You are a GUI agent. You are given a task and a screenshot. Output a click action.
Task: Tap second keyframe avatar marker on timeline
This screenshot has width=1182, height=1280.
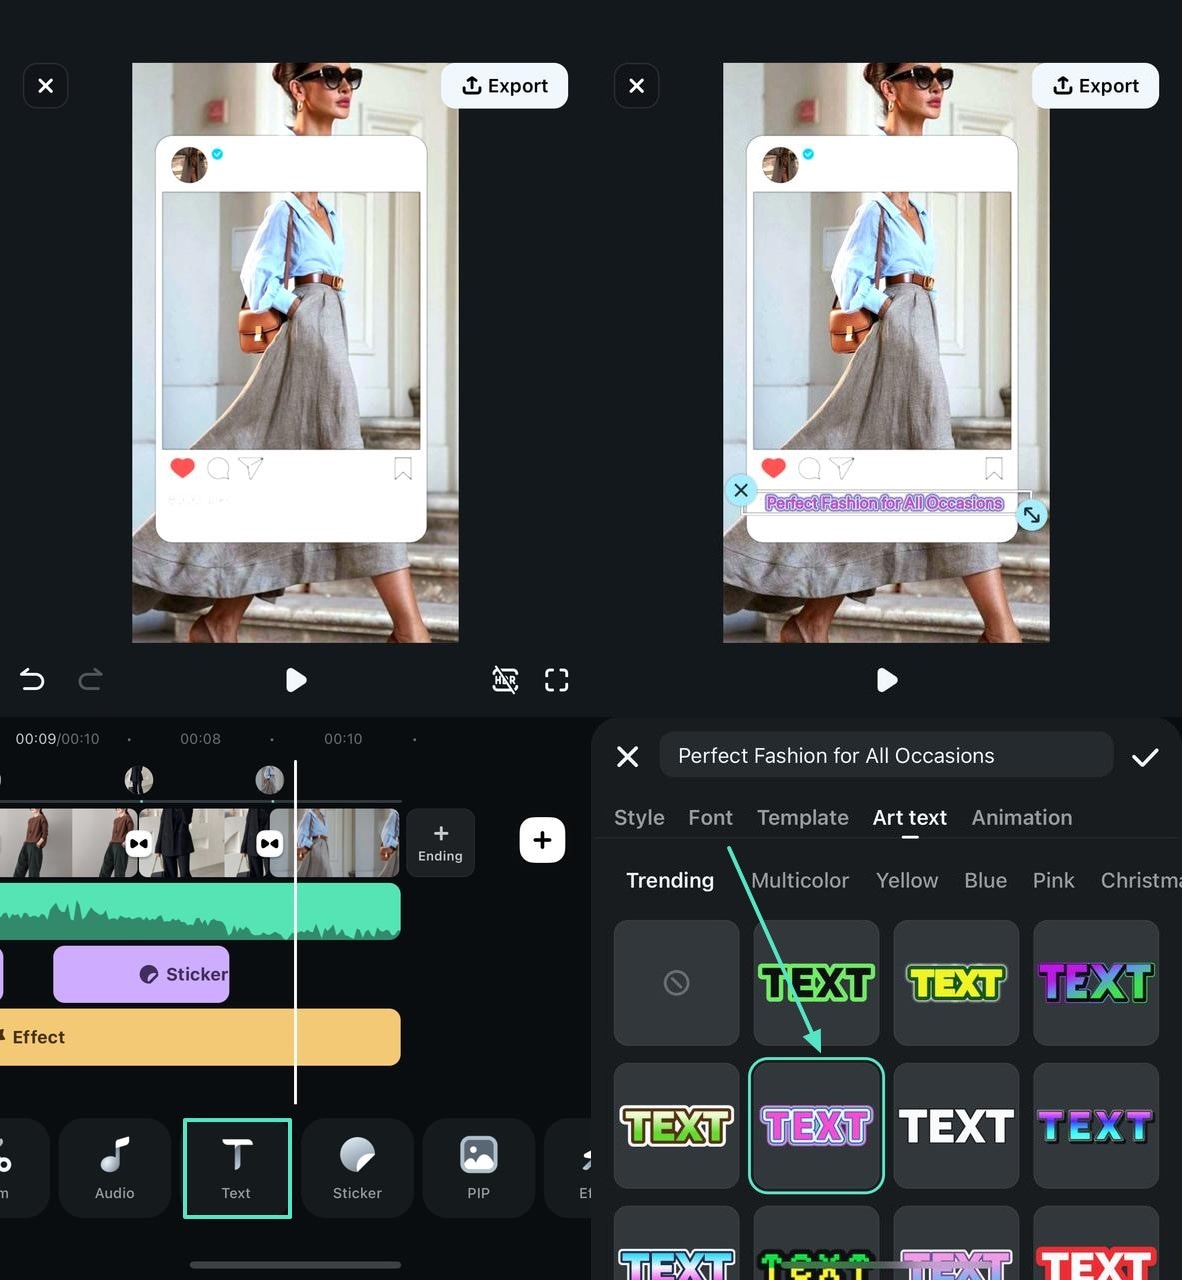tap(270, 780)
